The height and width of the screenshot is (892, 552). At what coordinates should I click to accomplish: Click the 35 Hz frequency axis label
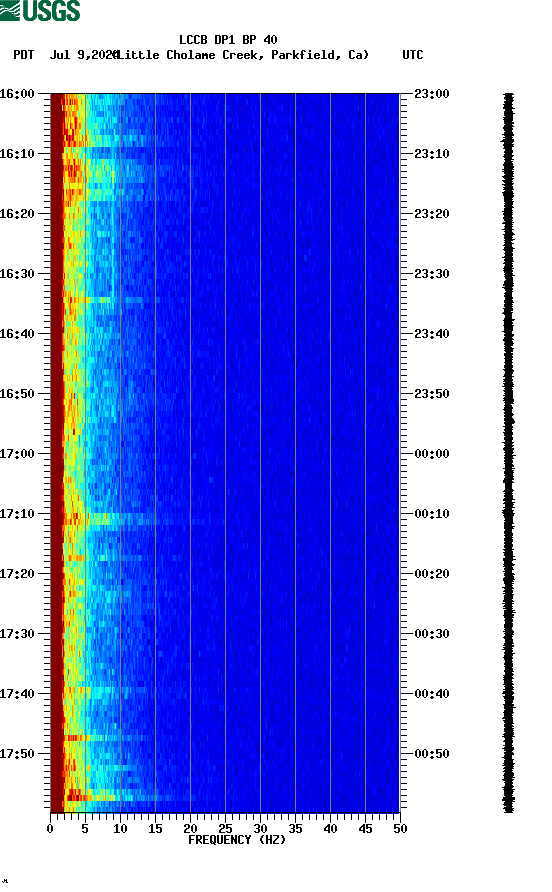point(295,829)
